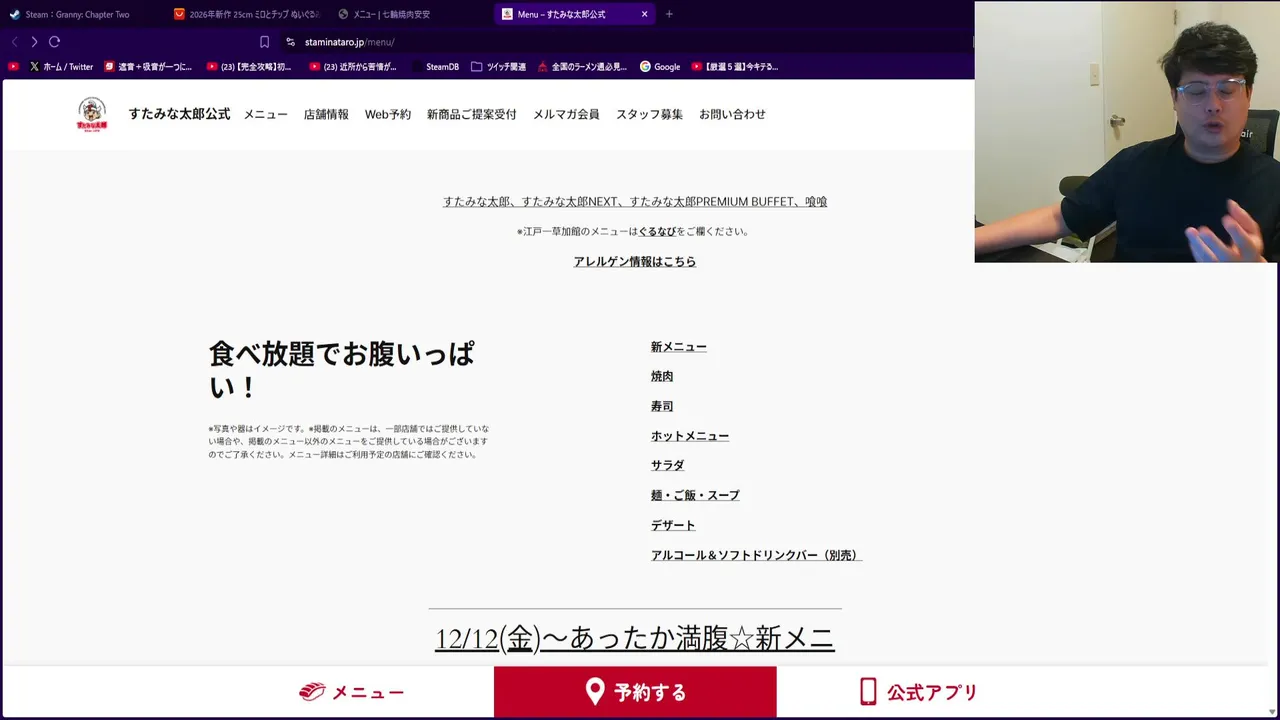Close the Menu – すたみな太郎公式 tab
The width and height of the screenshot is (1280, 720).
[644, 14]
